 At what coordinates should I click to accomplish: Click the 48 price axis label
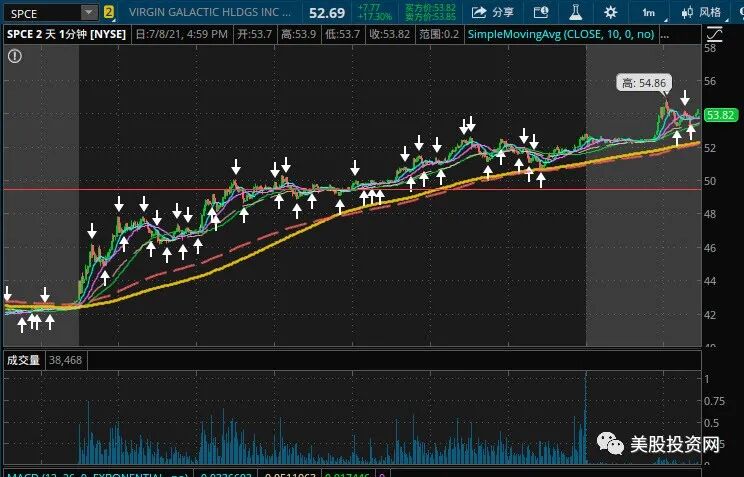(710, 214)
